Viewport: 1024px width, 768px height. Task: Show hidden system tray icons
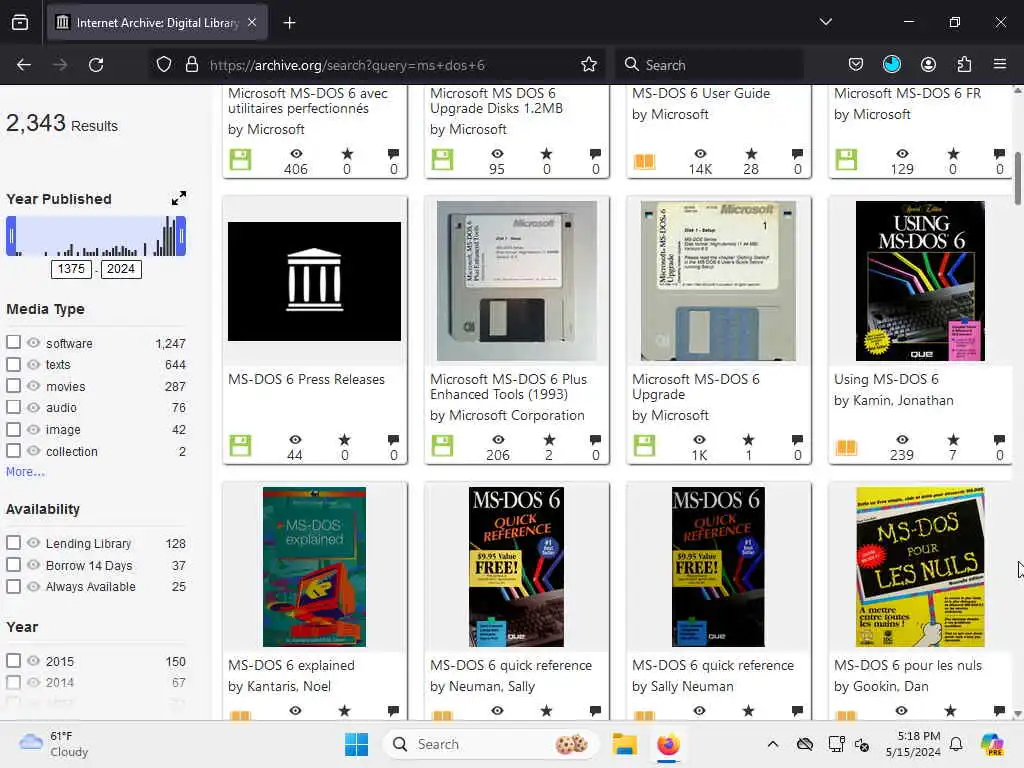click(x=773, y=744)
